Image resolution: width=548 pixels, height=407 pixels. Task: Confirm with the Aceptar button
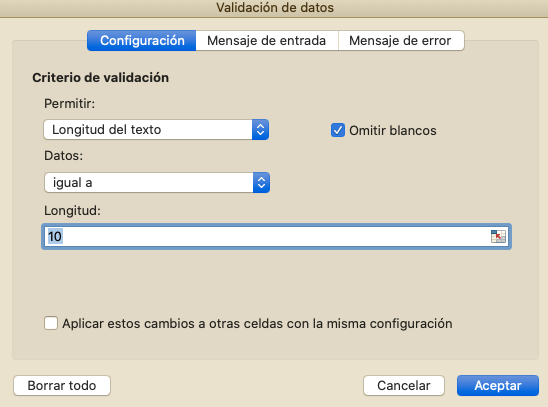(498, 386)
